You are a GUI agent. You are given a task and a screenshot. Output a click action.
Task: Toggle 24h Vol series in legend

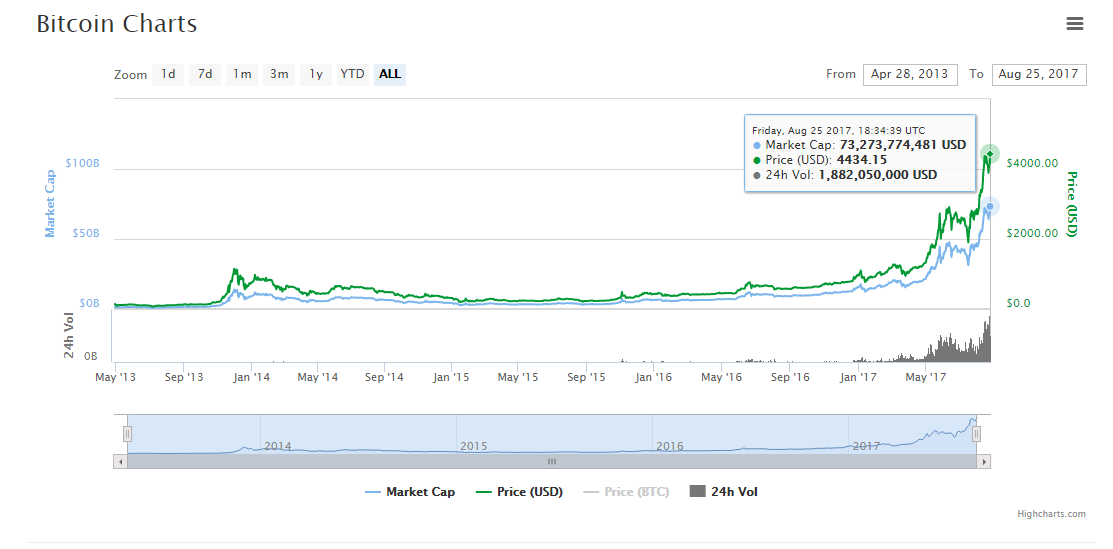pos(723,491)
